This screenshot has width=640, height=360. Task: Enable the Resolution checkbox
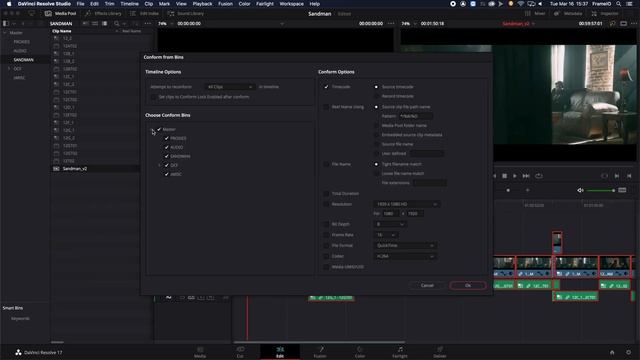(326, 204)
